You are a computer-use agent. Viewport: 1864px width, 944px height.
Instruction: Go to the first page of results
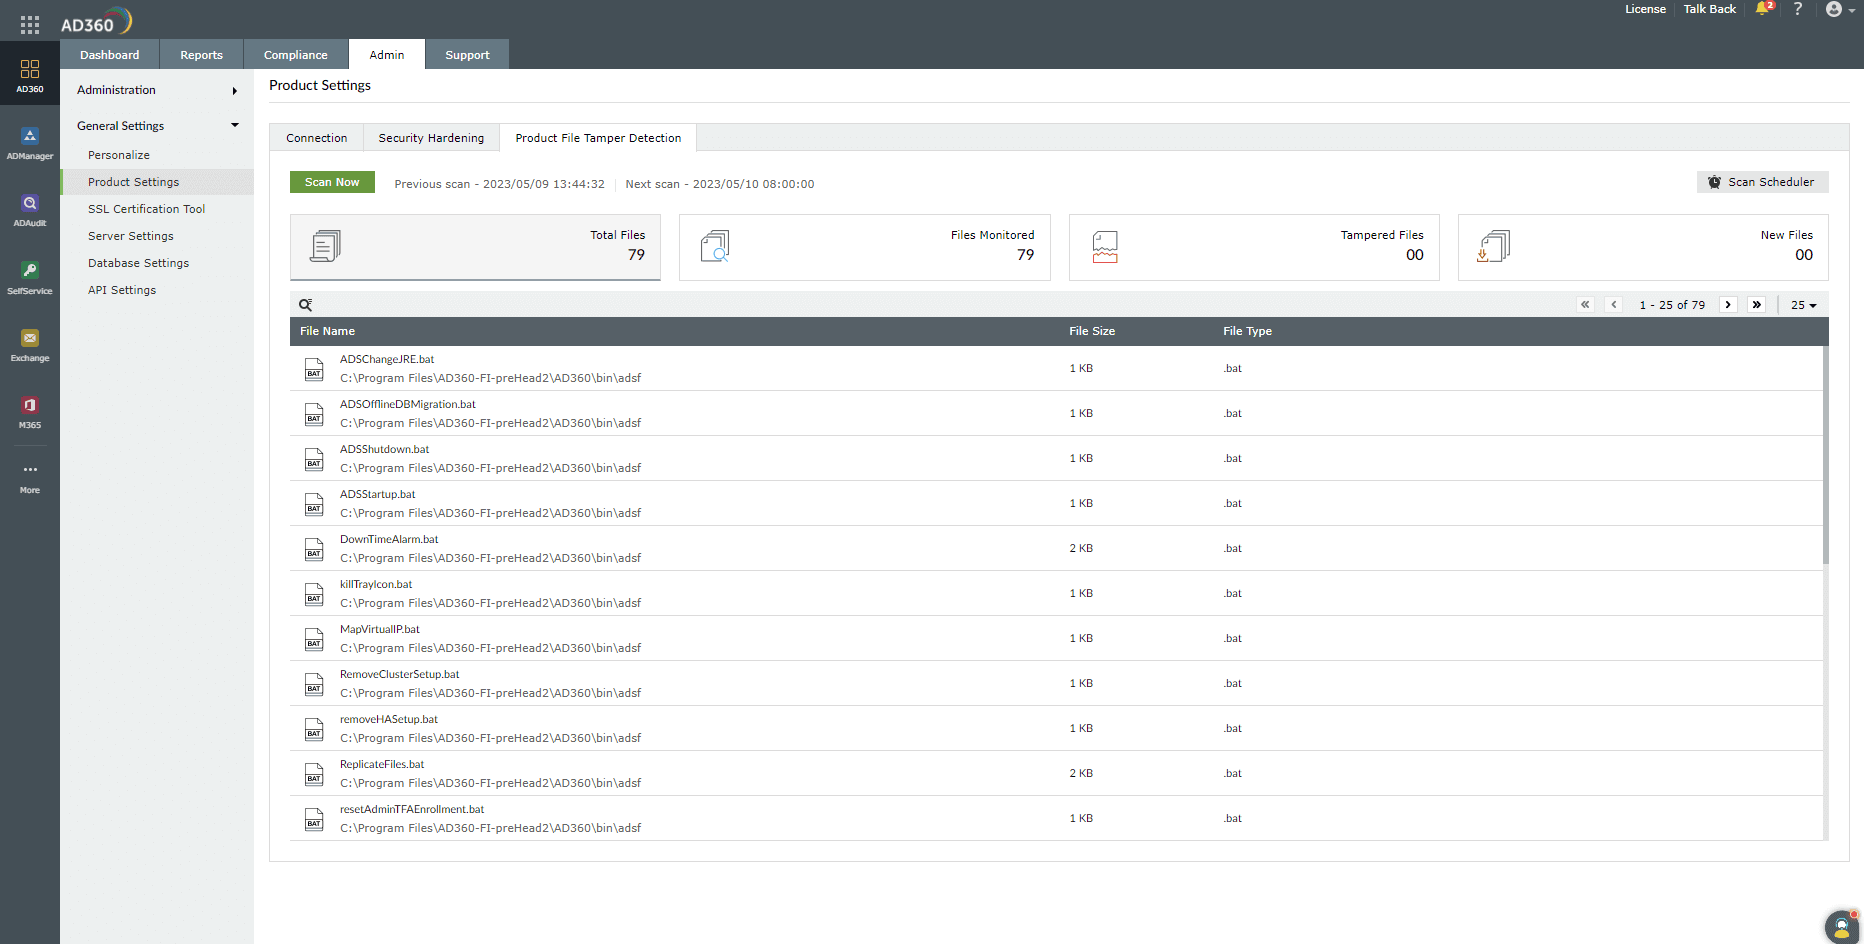click(x=1585, y=305)
